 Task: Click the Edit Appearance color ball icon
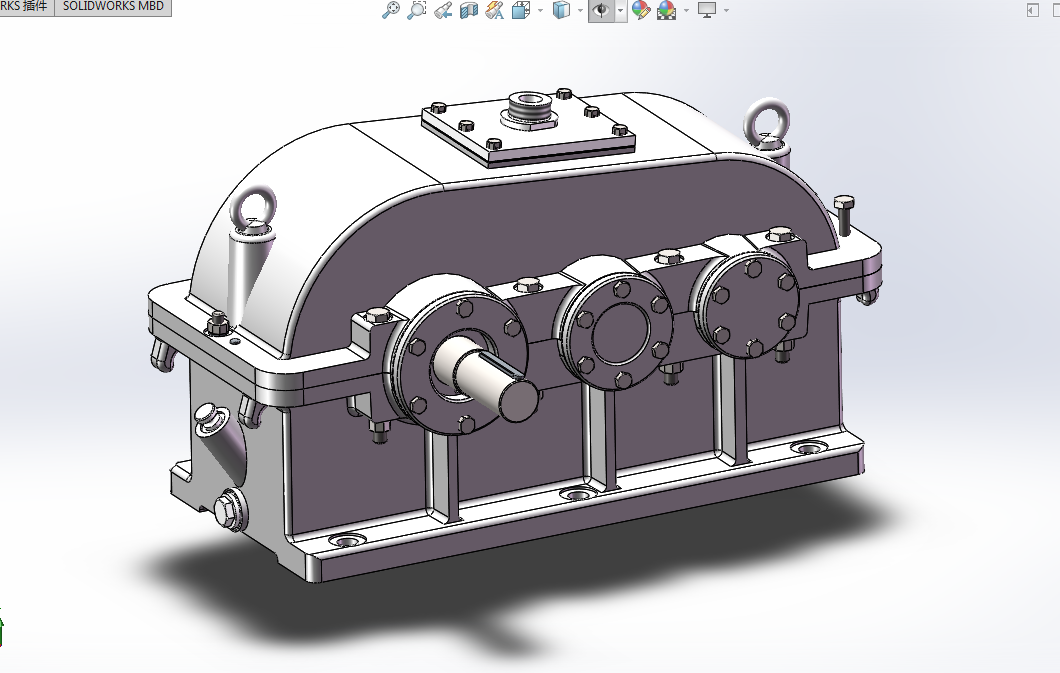point(640,10)
